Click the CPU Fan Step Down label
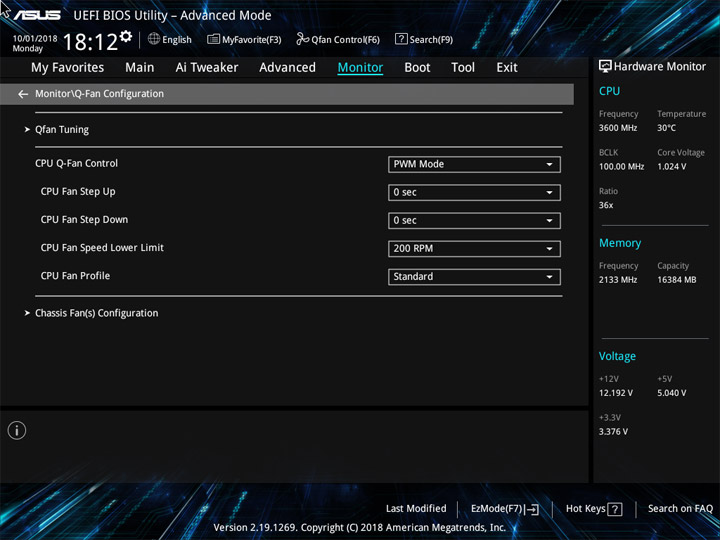This screenshot has height=540, width=720. [x=84, y=220]
